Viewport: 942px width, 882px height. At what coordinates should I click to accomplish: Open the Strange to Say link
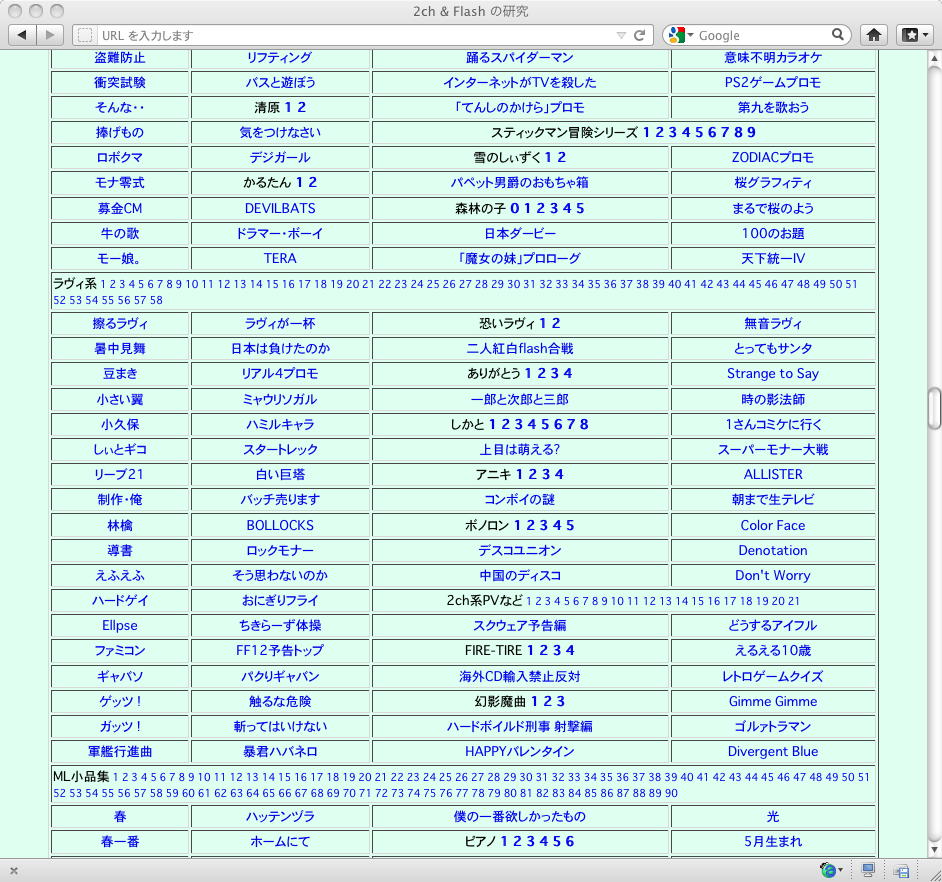coord(773,374)
